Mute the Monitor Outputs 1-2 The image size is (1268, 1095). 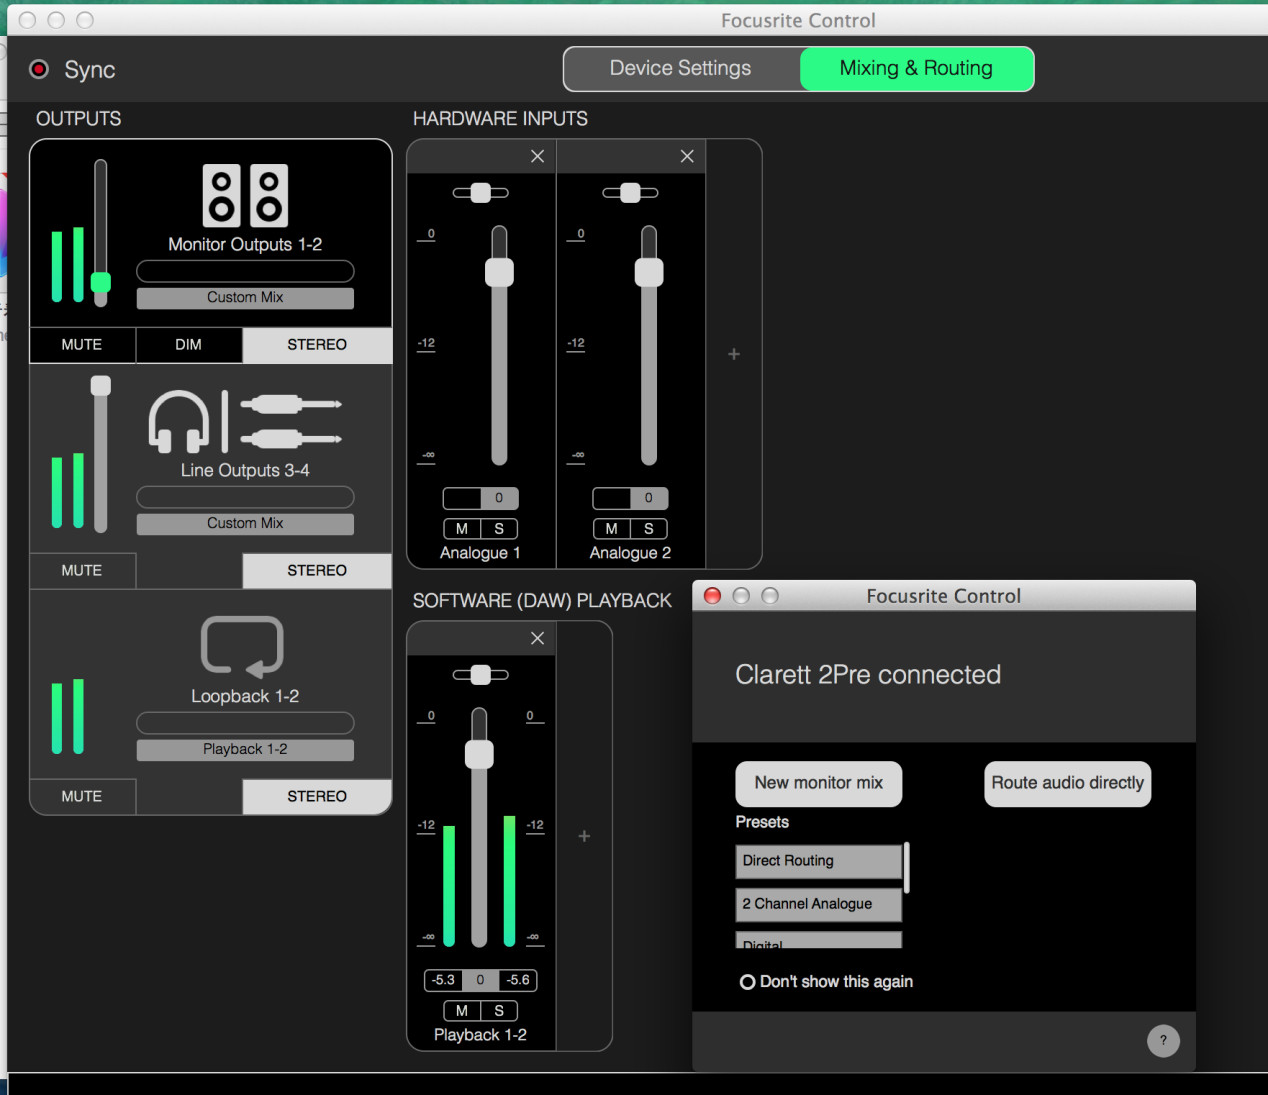[x=82, y=345]
